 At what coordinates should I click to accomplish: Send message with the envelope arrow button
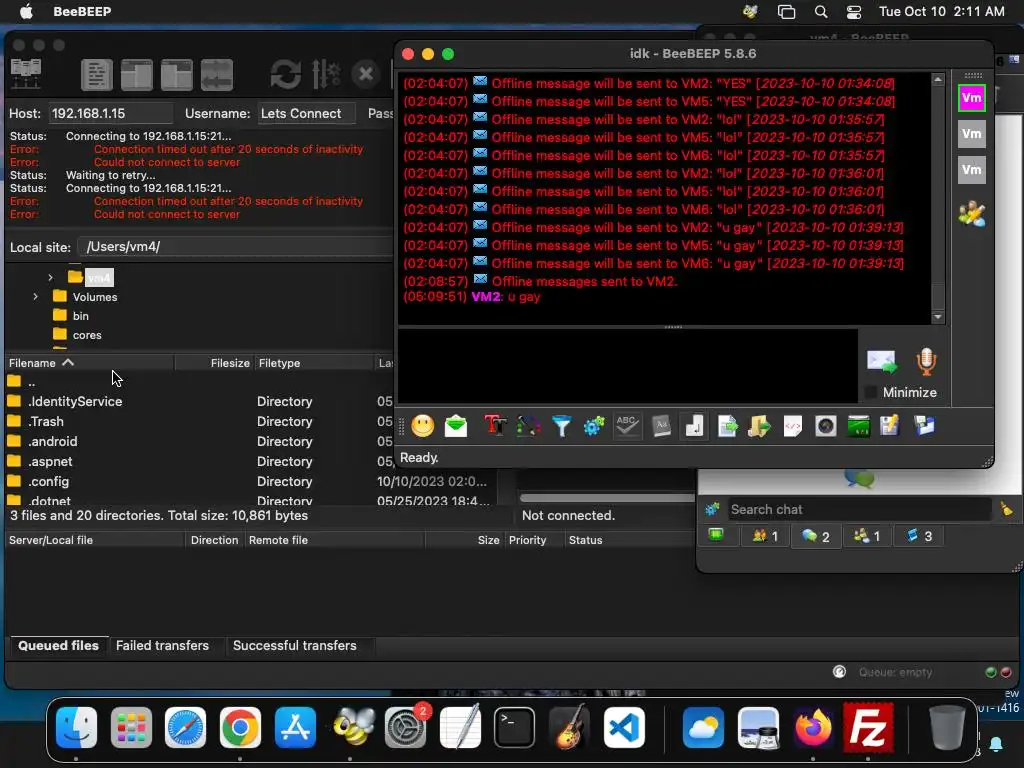(882, 361)
